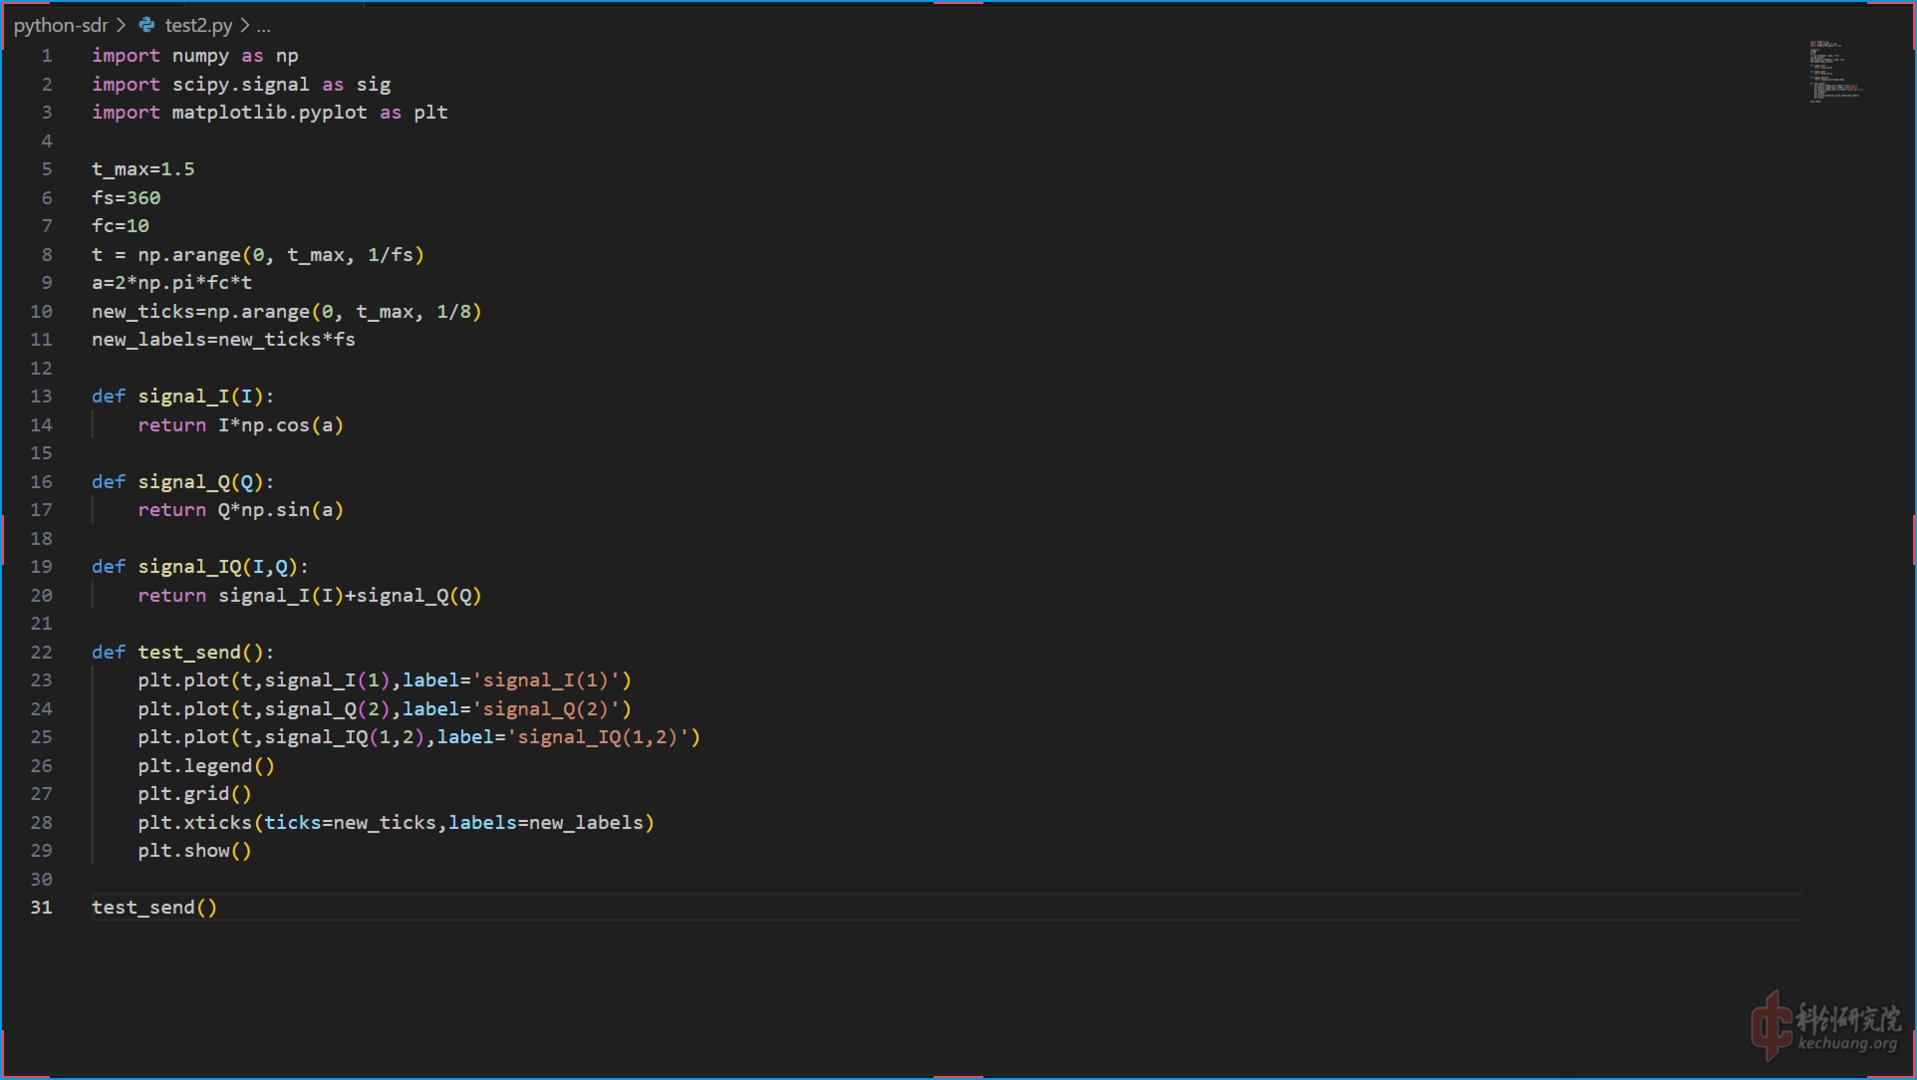This screenshot has width=1917, height=1080.
Task: Place cursor on plt.show() statement
Action: [x=194, y=851]
